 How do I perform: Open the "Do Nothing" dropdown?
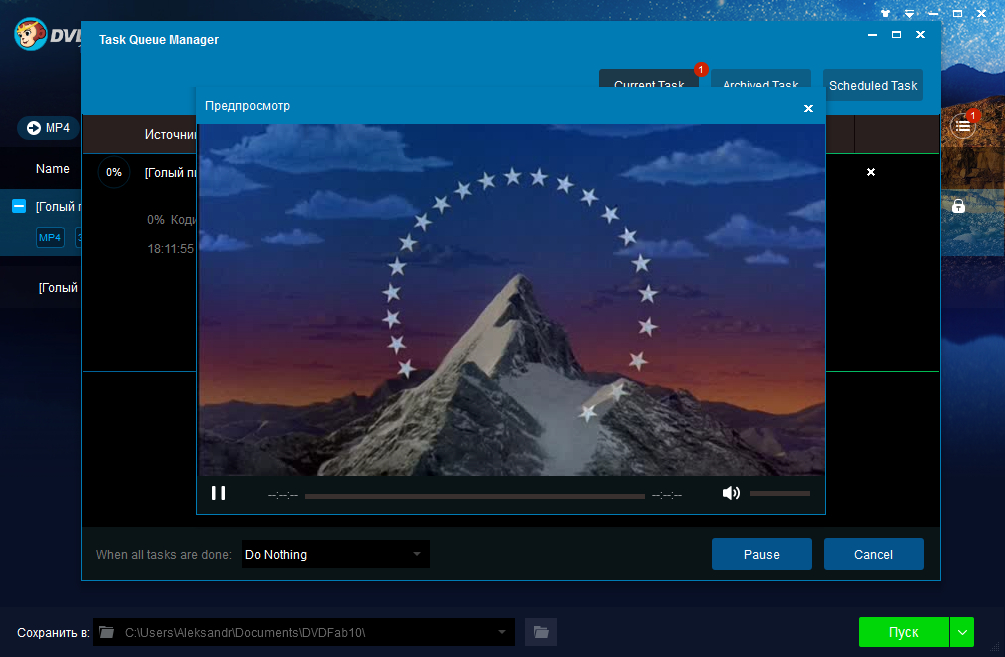click(335, 554)
